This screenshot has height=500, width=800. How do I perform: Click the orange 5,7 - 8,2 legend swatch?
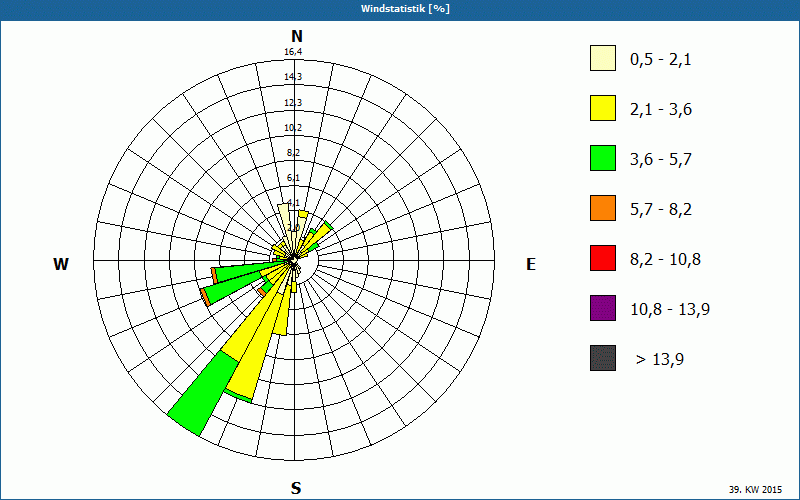click(603, 208)
